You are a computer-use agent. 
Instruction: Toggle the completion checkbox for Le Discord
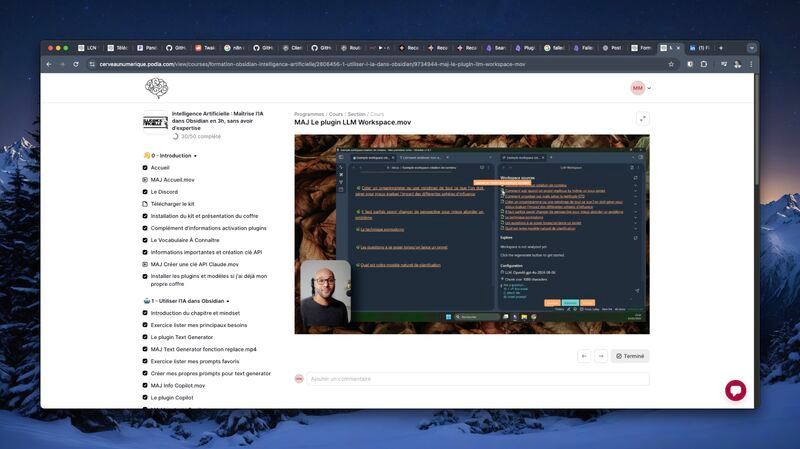coord(145,192)
